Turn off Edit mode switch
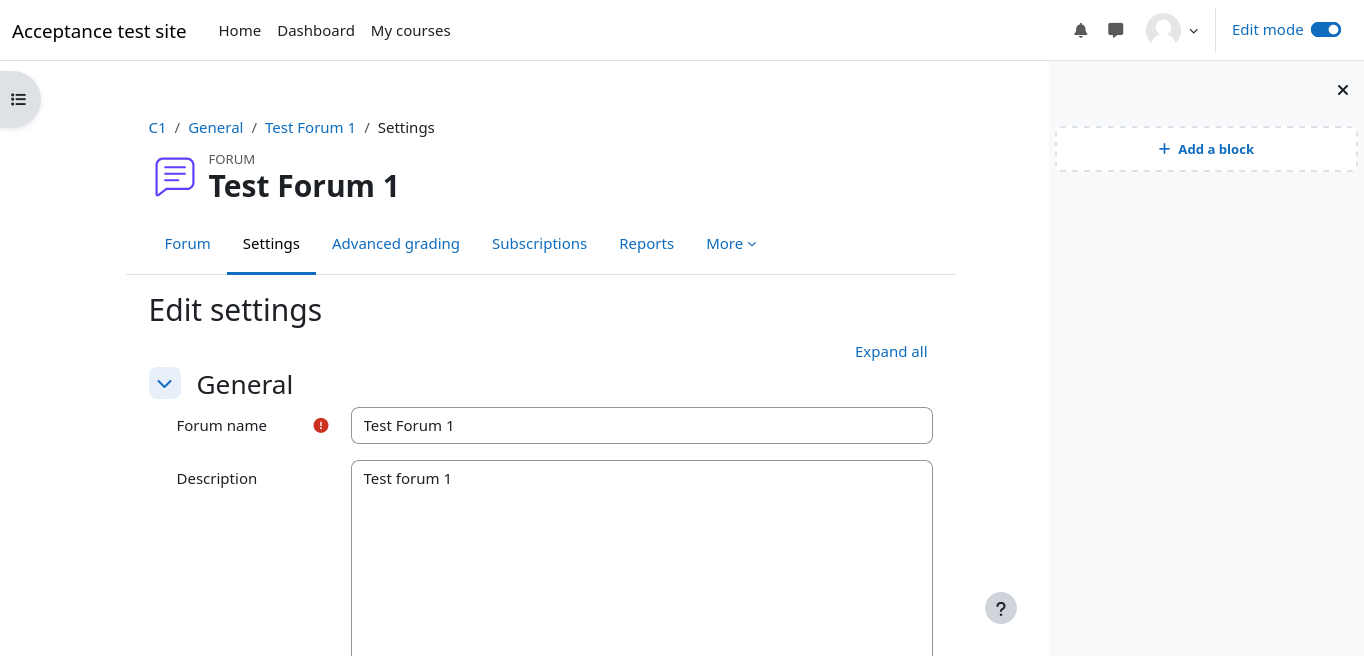Viewport: 1364px width, 656px height. pos(1326,30)
